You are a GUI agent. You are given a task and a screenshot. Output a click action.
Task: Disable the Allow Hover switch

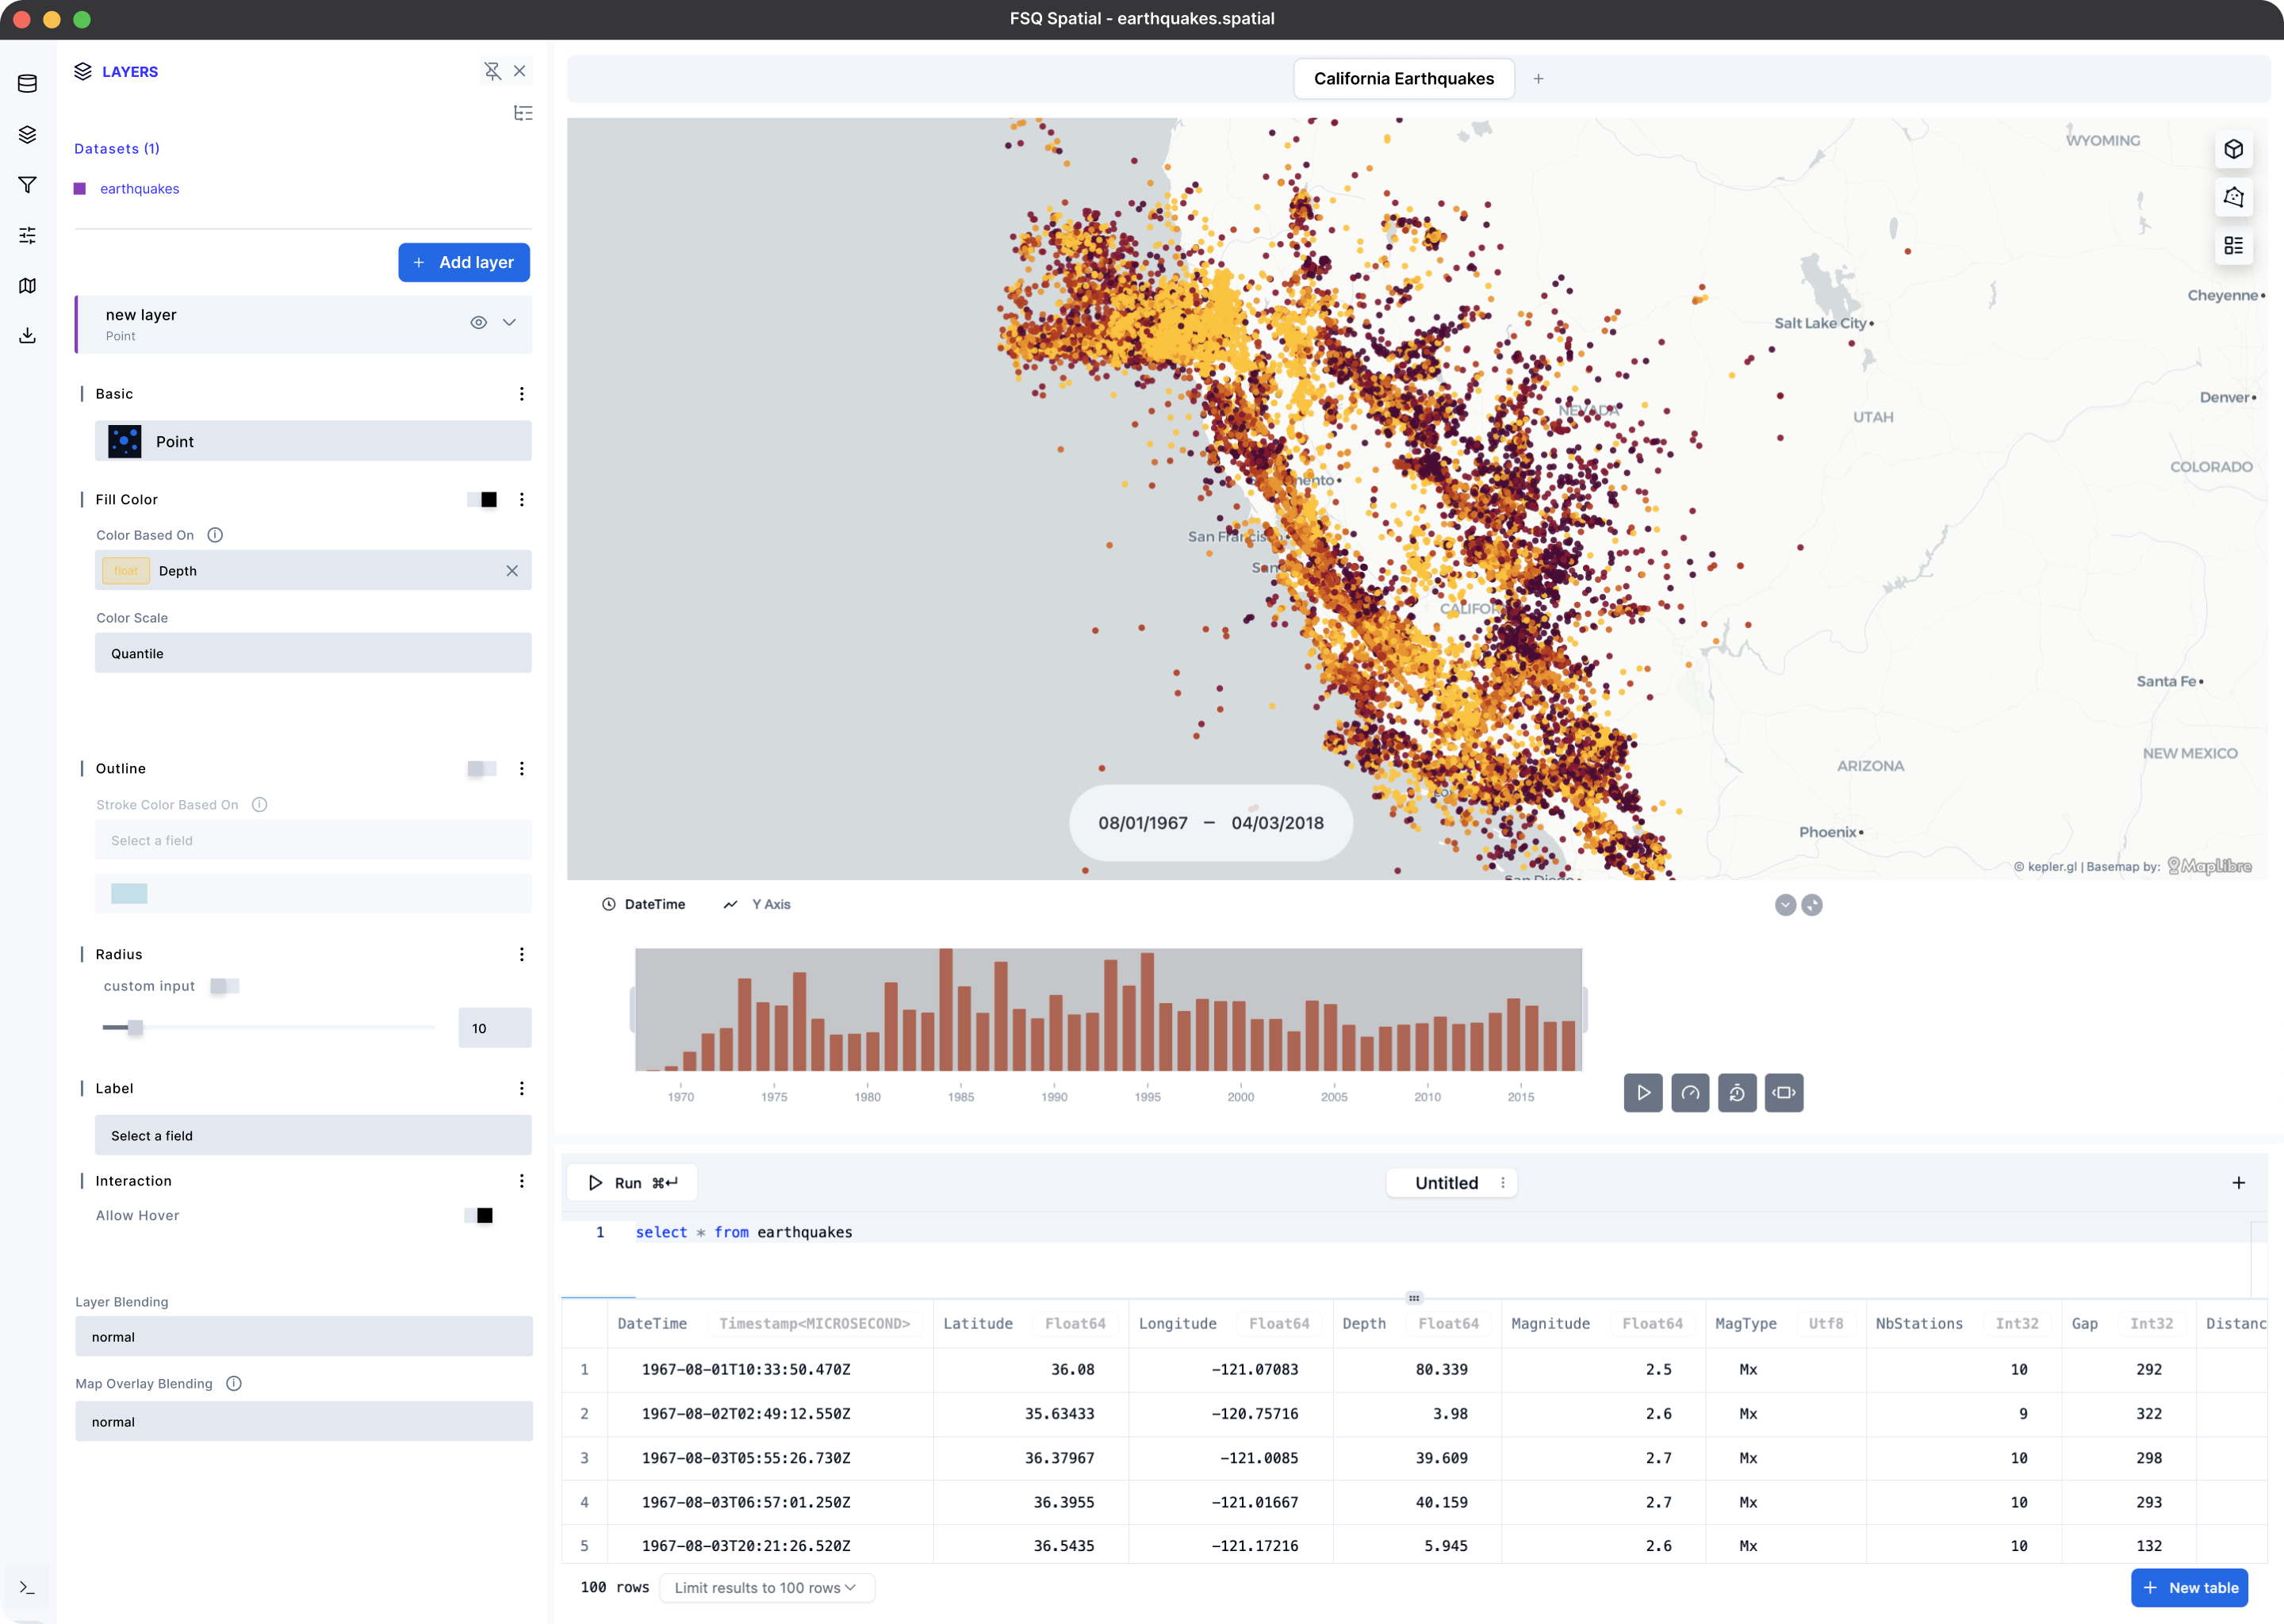pos(479,1216)
